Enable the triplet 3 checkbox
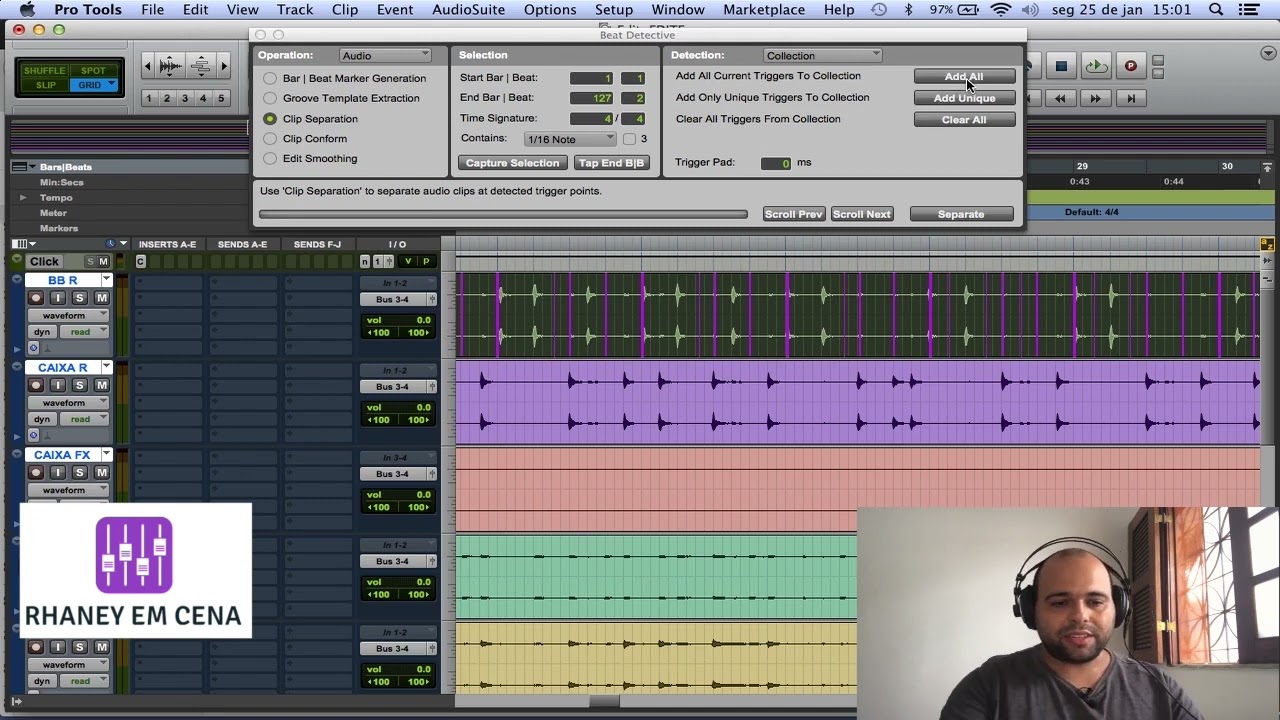 (x=630, y=139)
